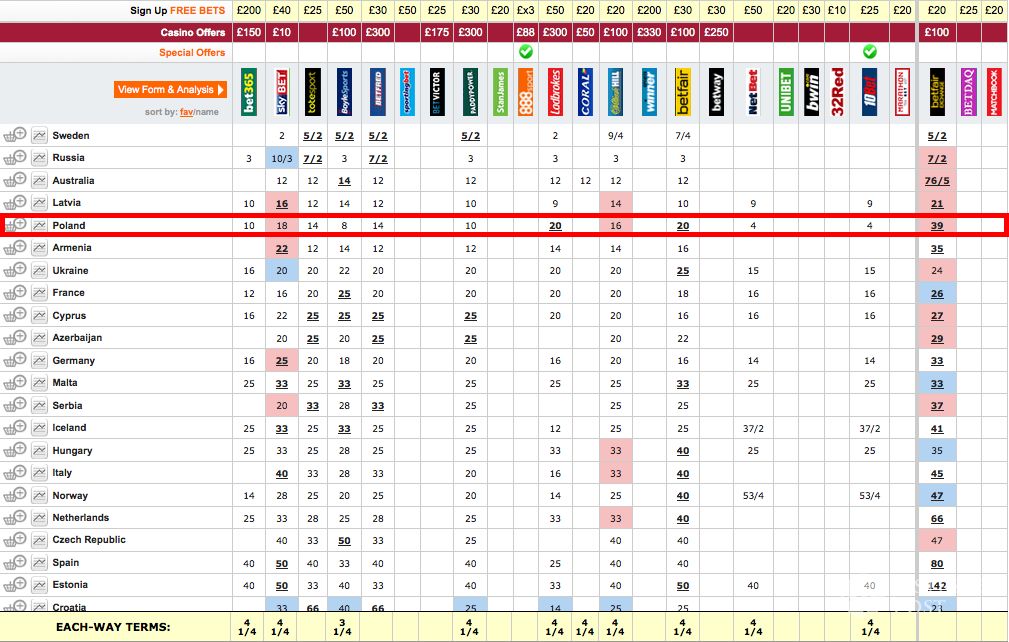Open the SkyBet bookmaker logo
This screenshot has height=642, width=1009.
tap(282, 92)
